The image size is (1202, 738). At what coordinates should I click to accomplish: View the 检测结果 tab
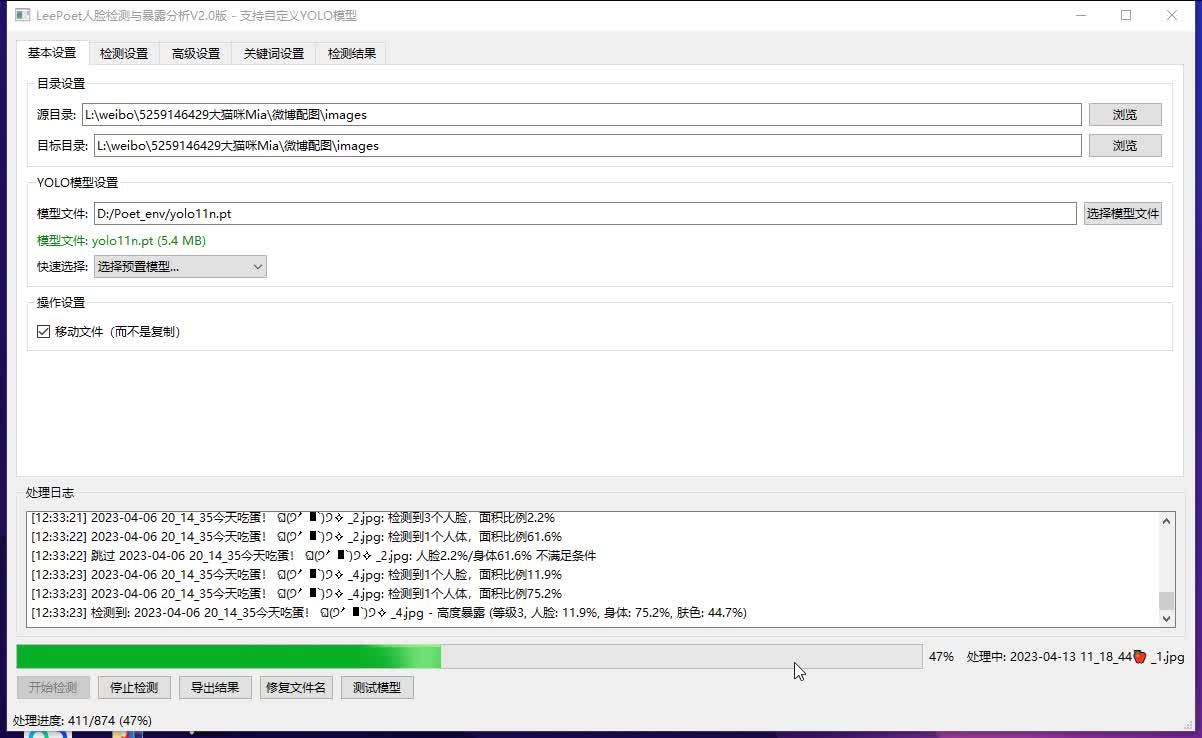pos(352,54)
